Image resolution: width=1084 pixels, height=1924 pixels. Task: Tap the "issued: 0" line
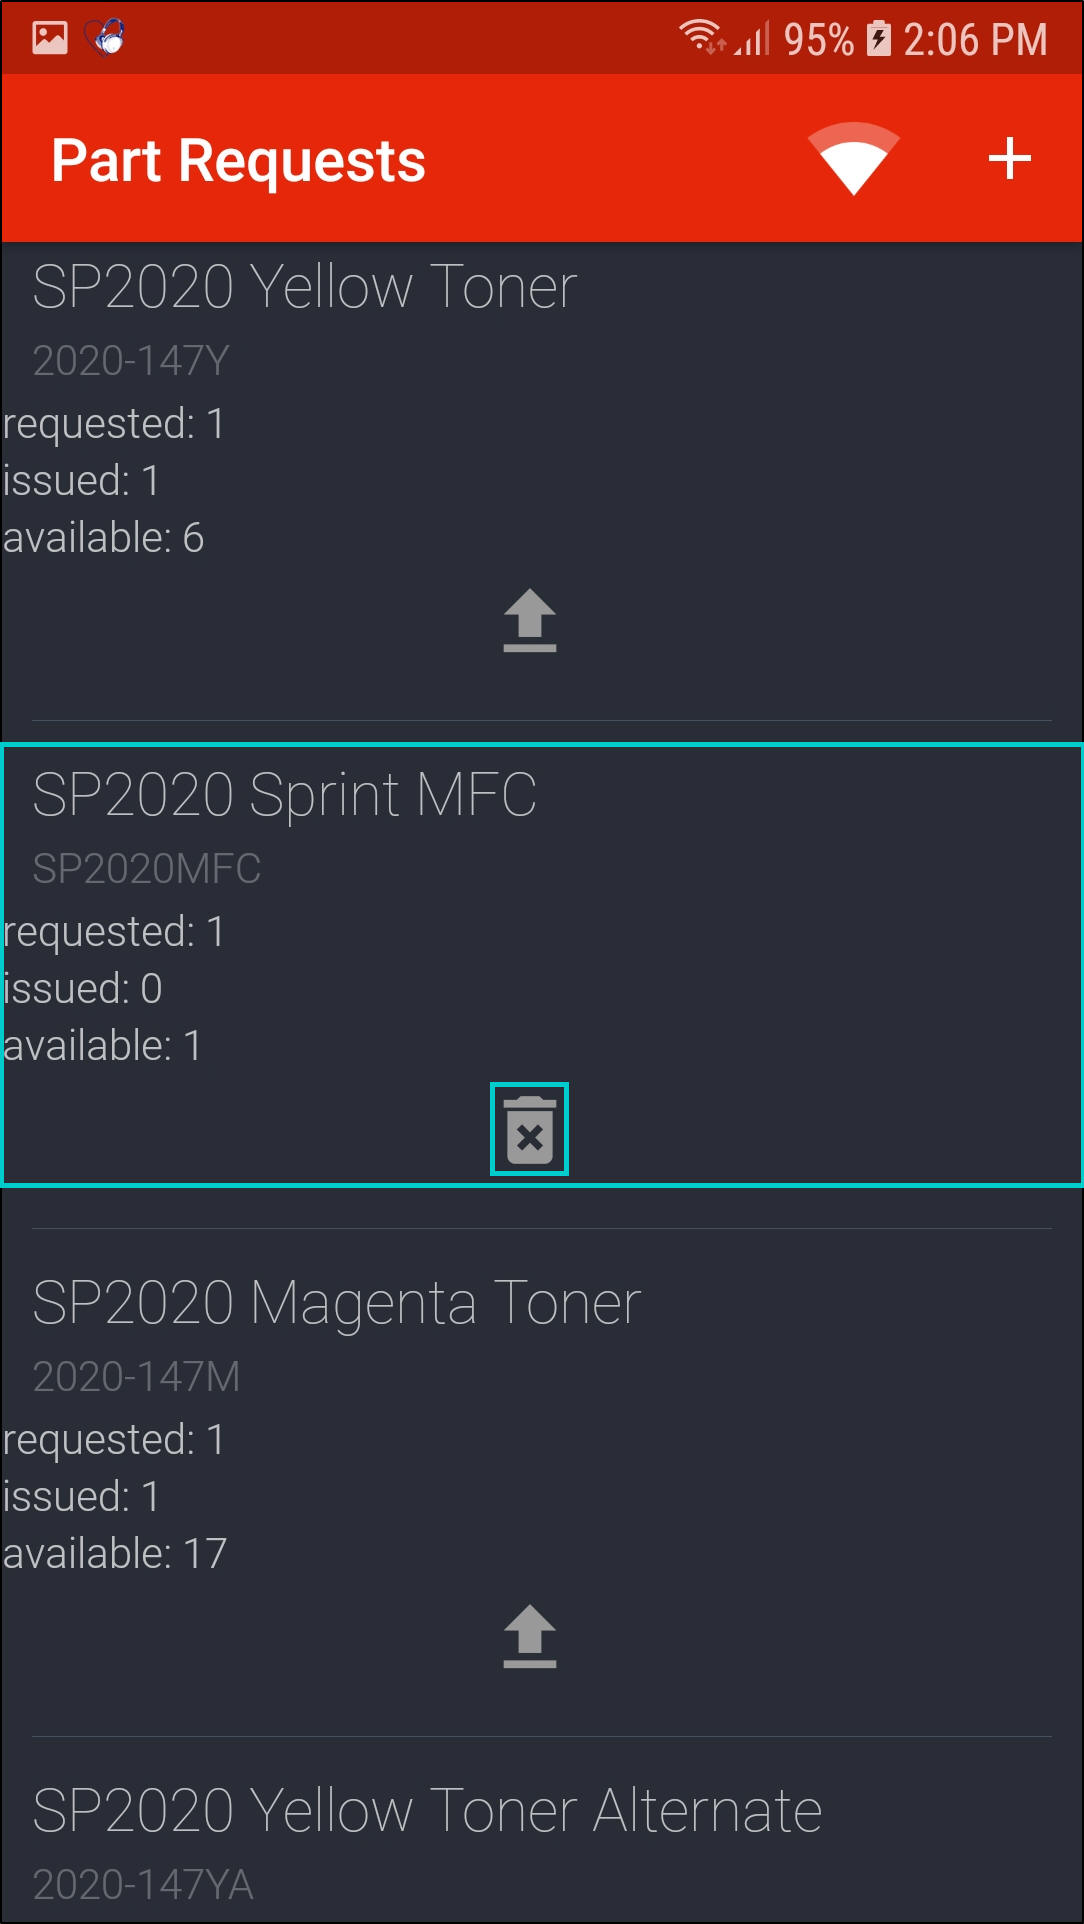83,988
